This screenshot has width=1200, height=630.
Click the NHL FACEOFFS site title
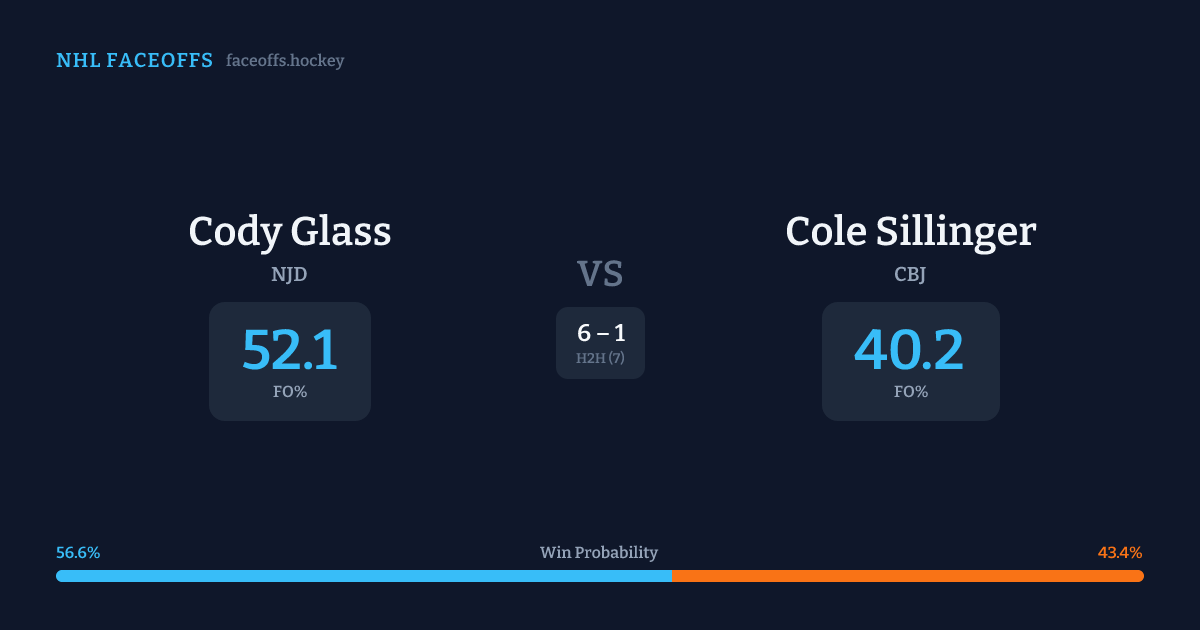[x=134, y=61]
